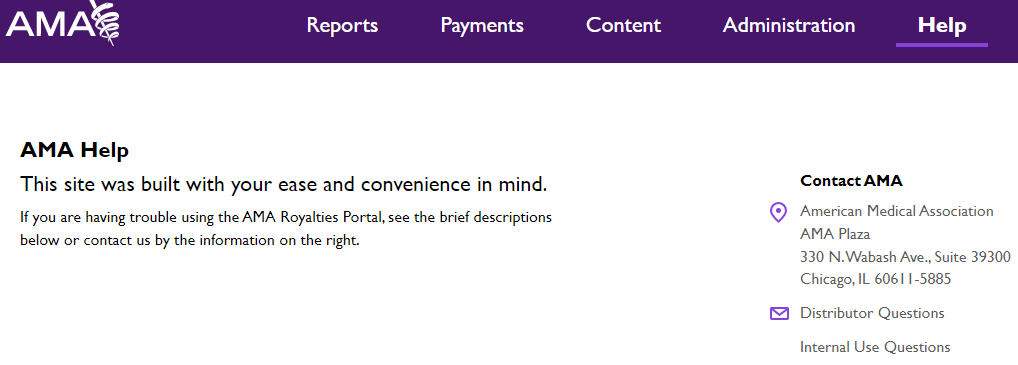The image size is (1018, 365).
Task: Click the serpent staff emblem in the logo
Action: click(107, 21)
